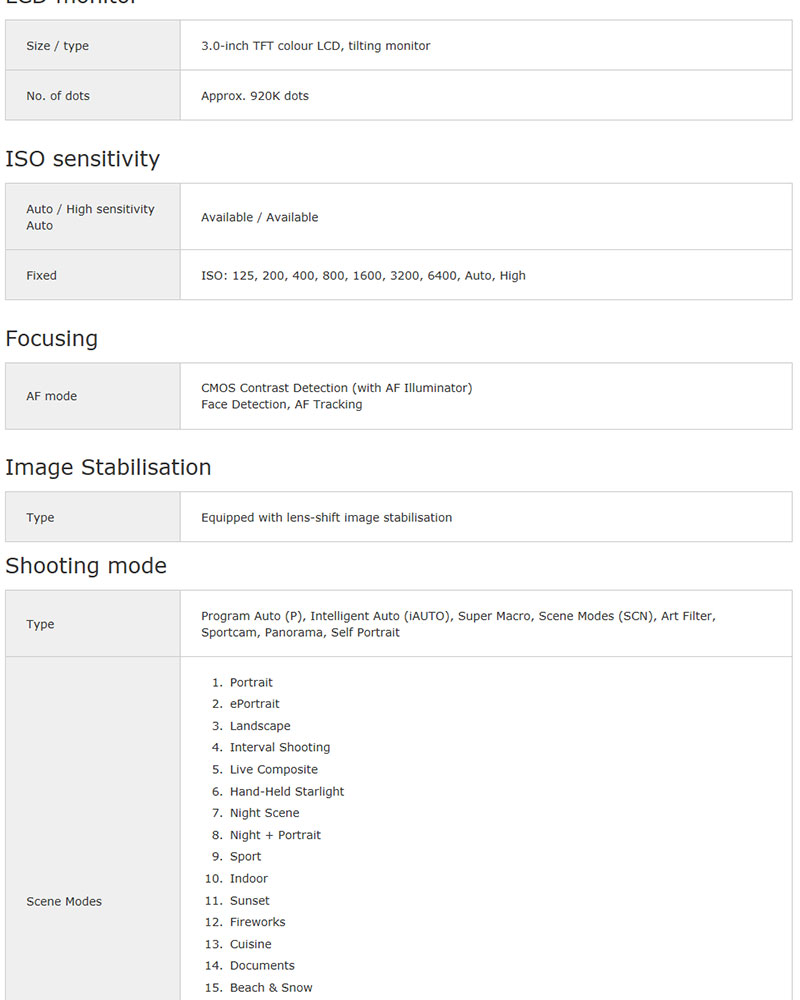Click the Scene Modes label cell
Screen dimensions: 800x1000
click(64, 901)
